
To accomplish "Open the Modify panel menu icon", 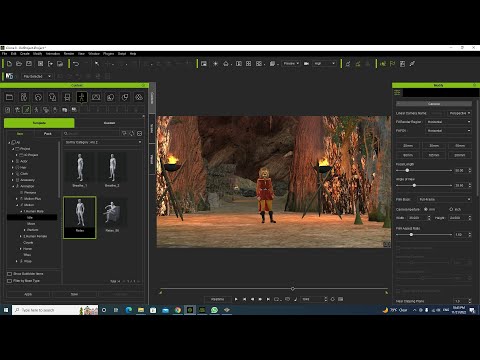I will [397, 93].
